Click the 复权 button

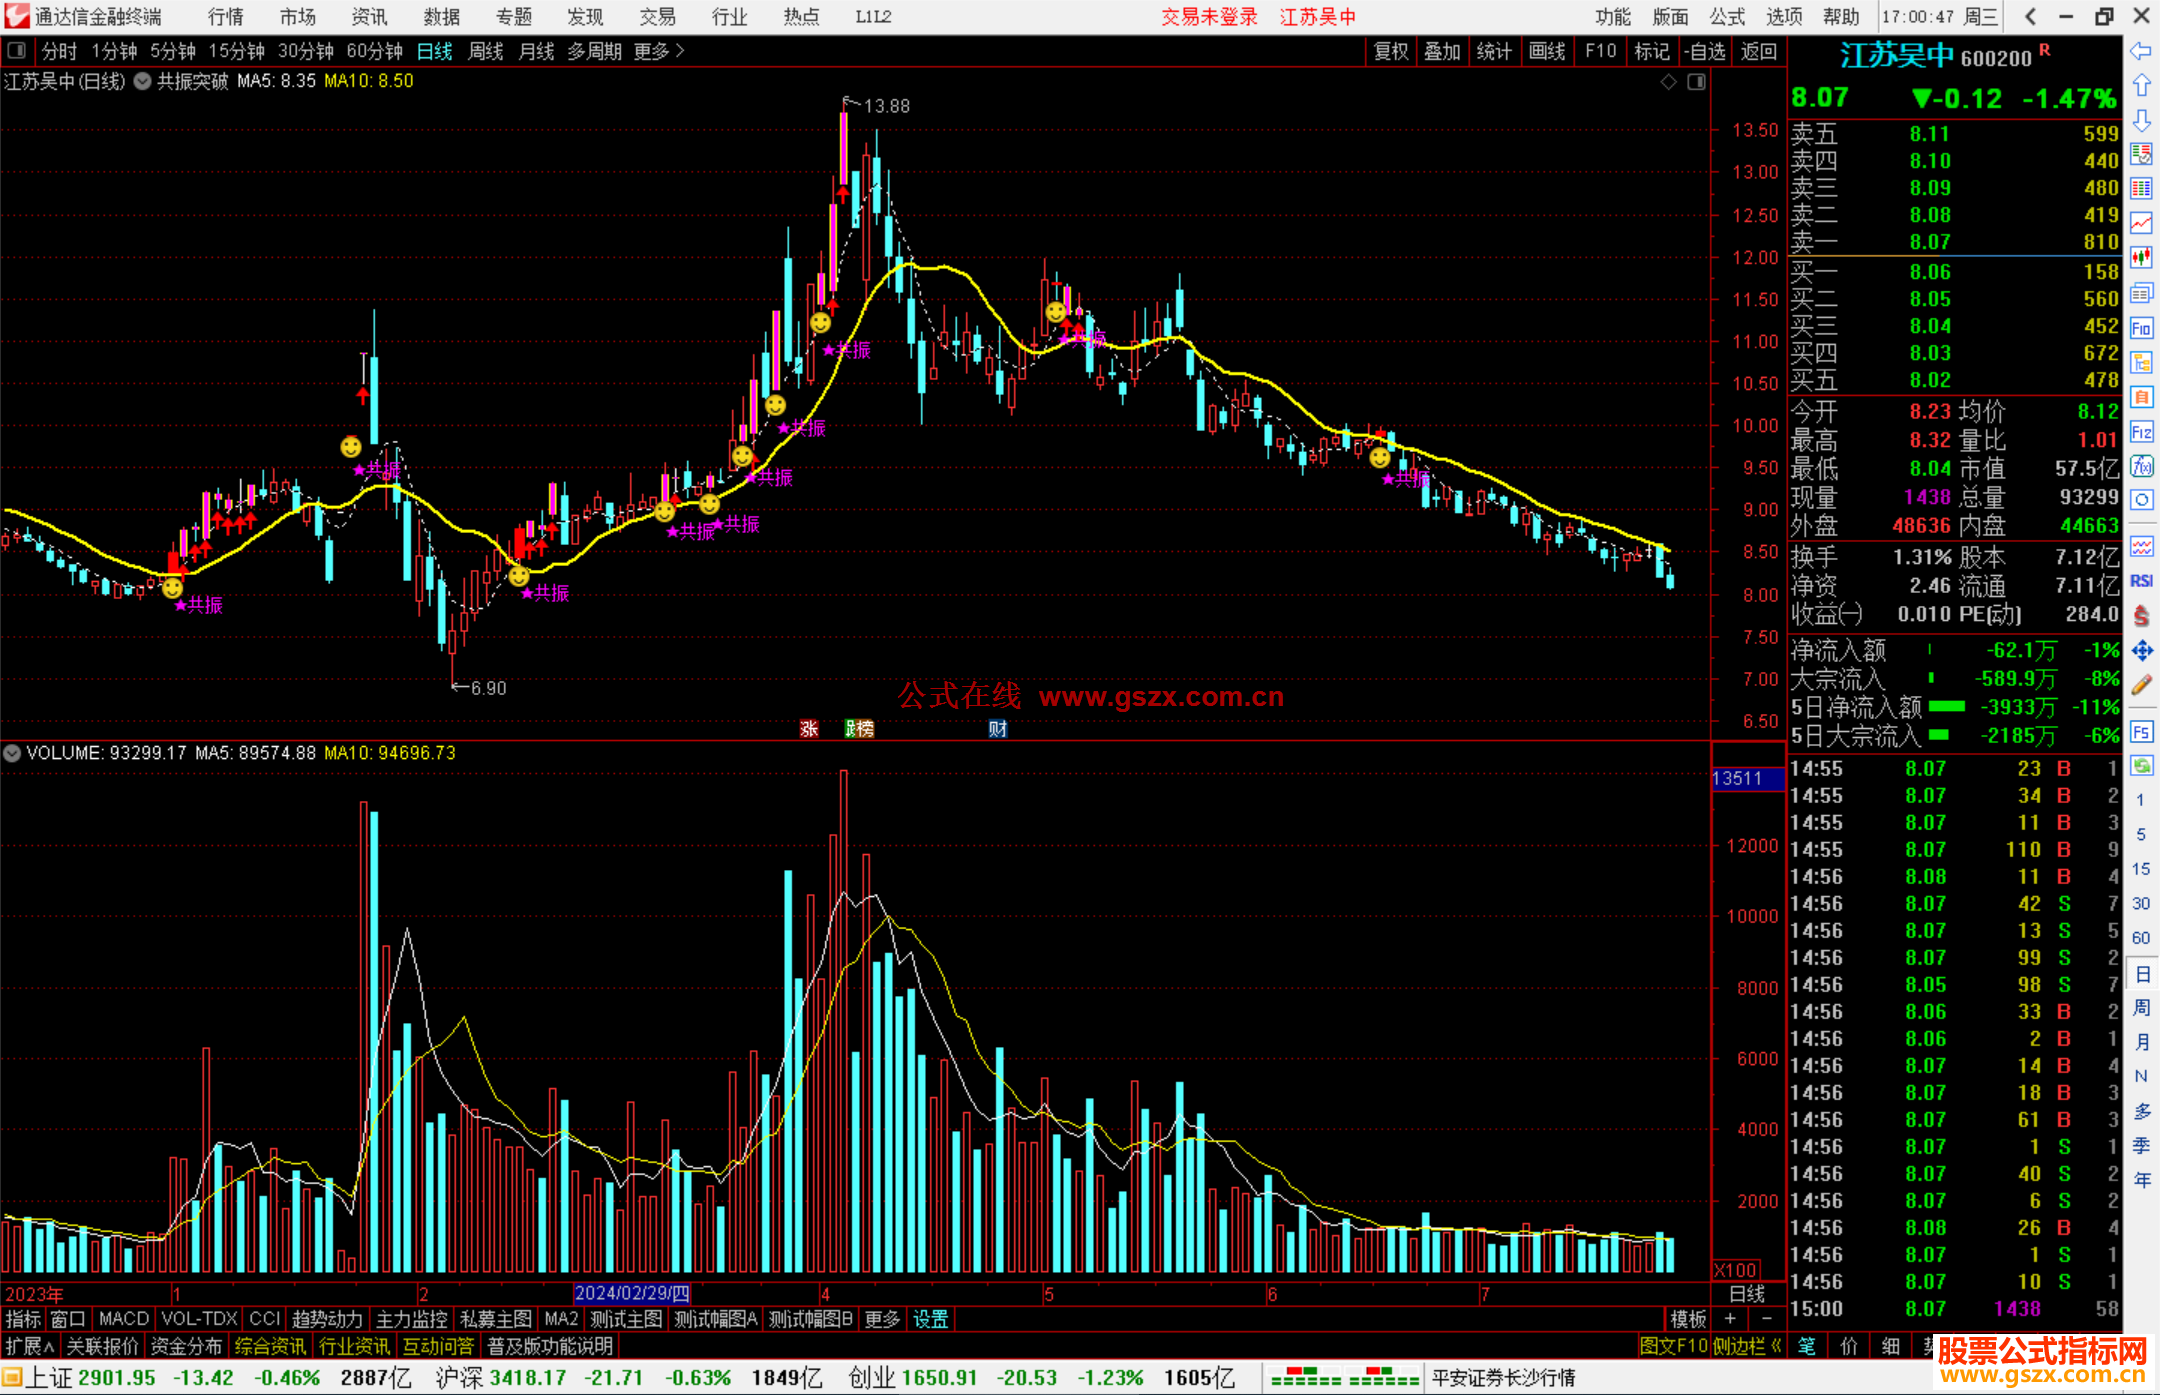1390,51
